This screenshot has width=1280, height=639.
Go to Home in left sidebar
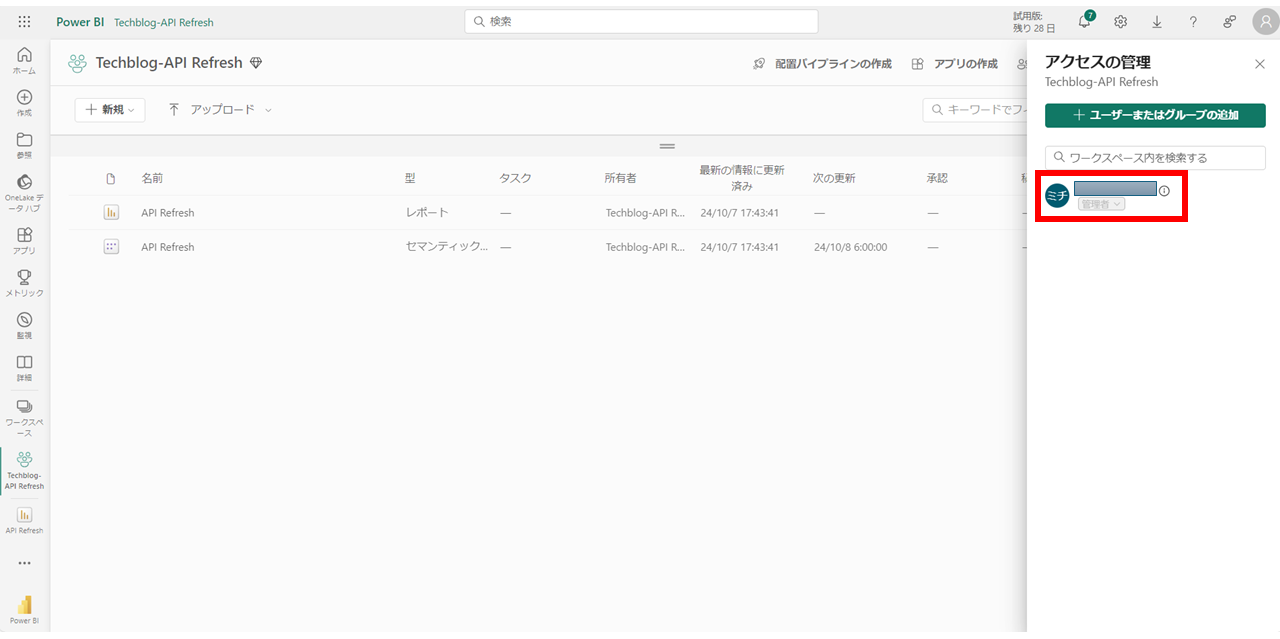pos(24,60)
